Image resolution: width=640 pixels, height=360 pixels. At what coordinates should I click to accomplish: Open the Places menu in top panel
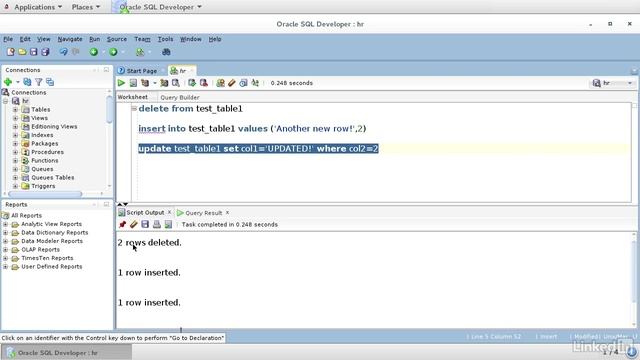pos(86,7)
